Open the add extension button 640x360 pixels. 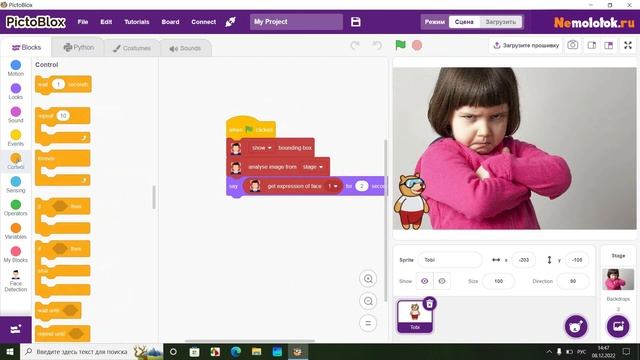tap(16, 329)
